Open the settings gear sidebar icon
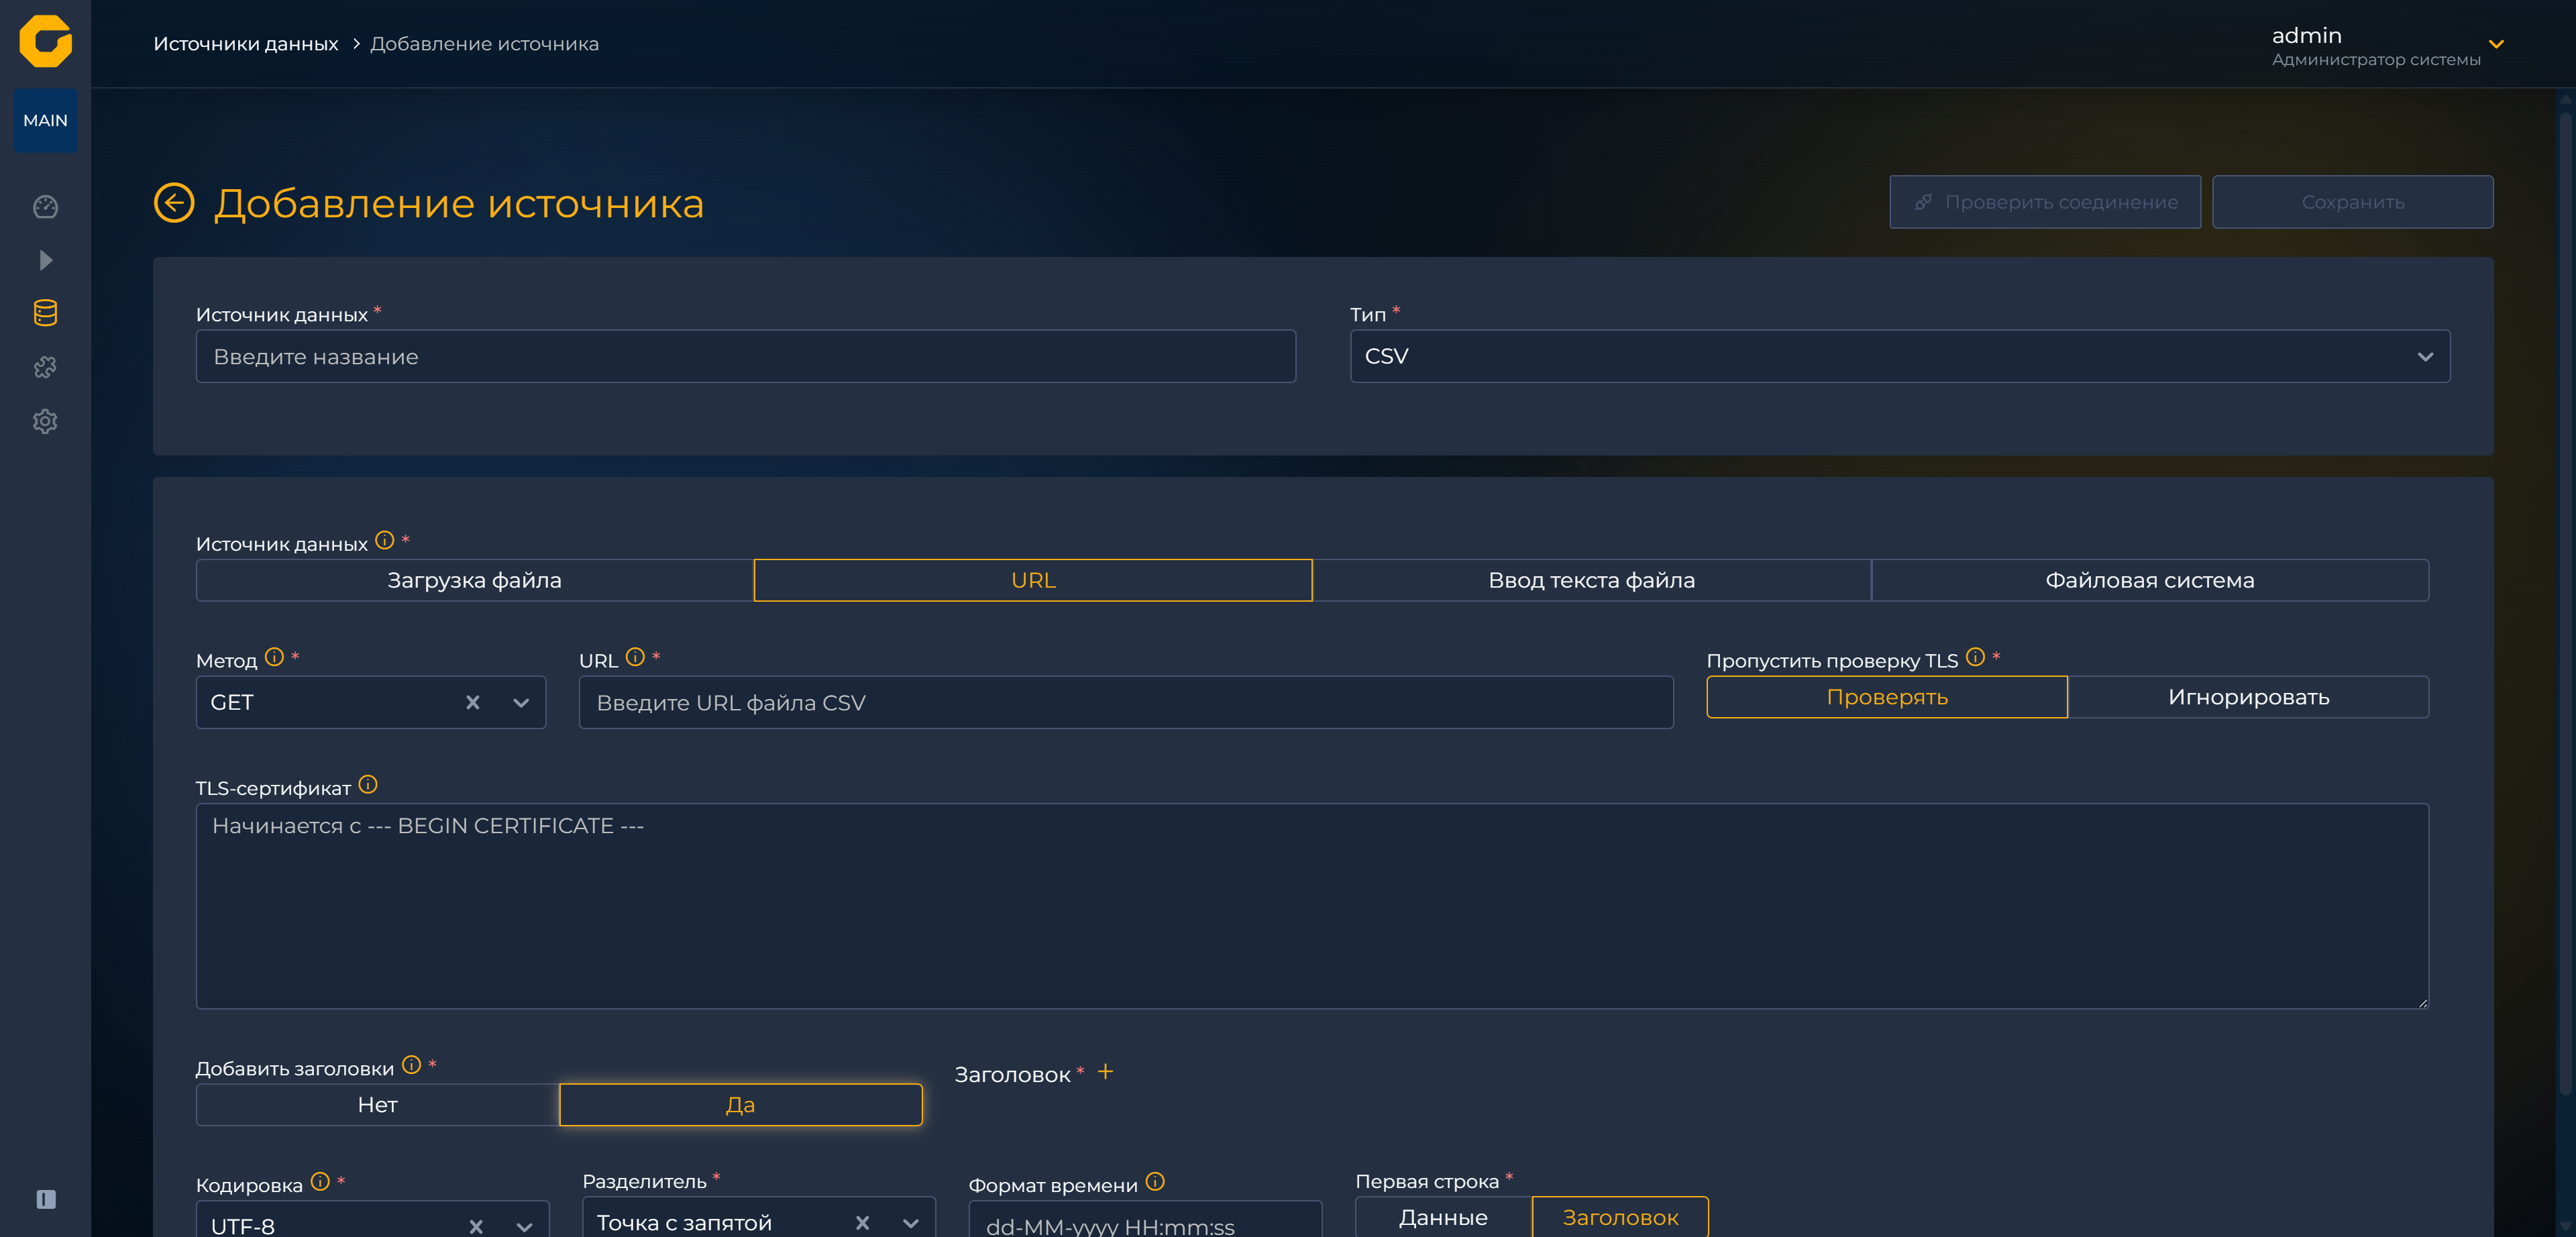Screen dimensions: 2576x1237 (45, 421)
